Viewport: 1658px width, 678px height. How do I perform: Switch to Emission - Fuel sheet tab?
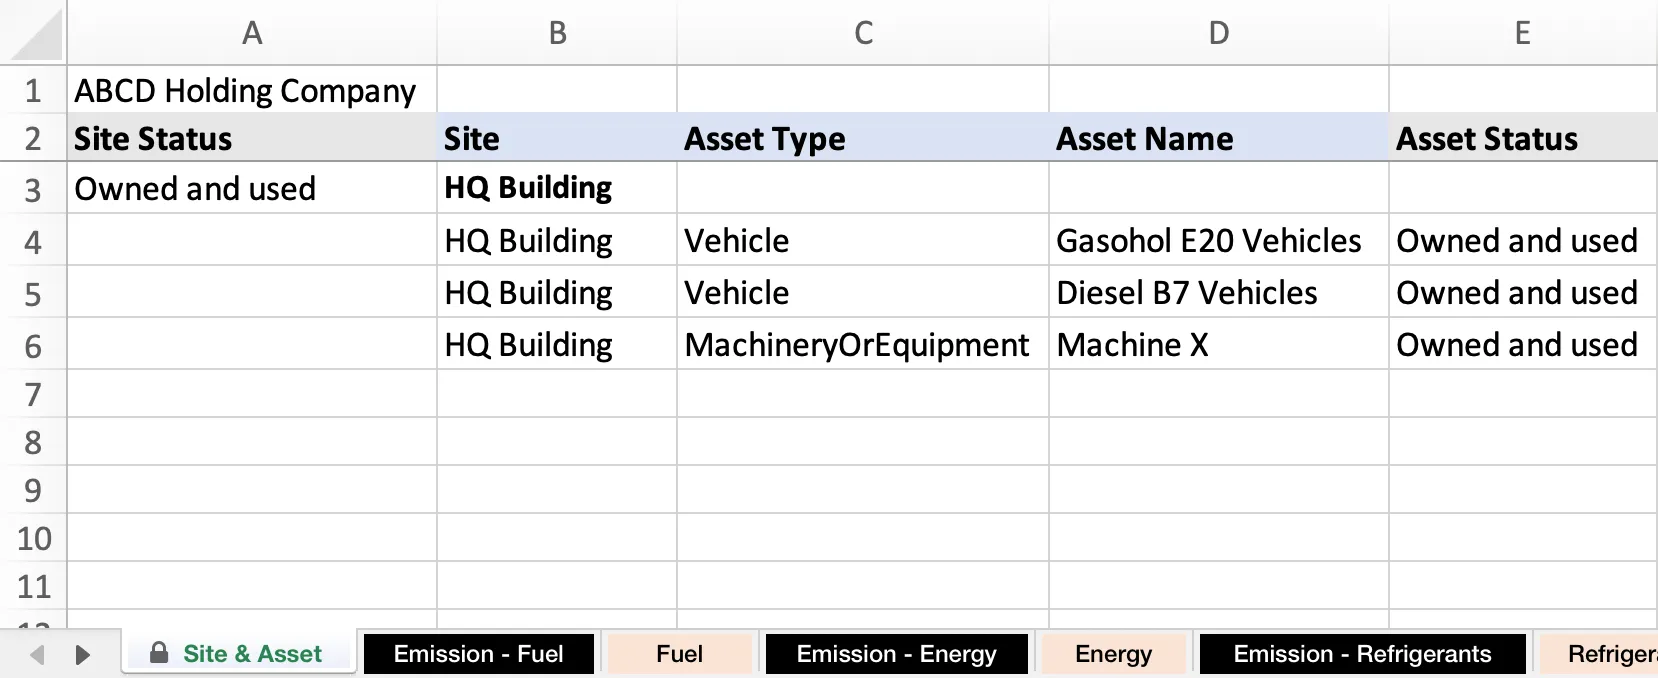[x=478, y=654]
